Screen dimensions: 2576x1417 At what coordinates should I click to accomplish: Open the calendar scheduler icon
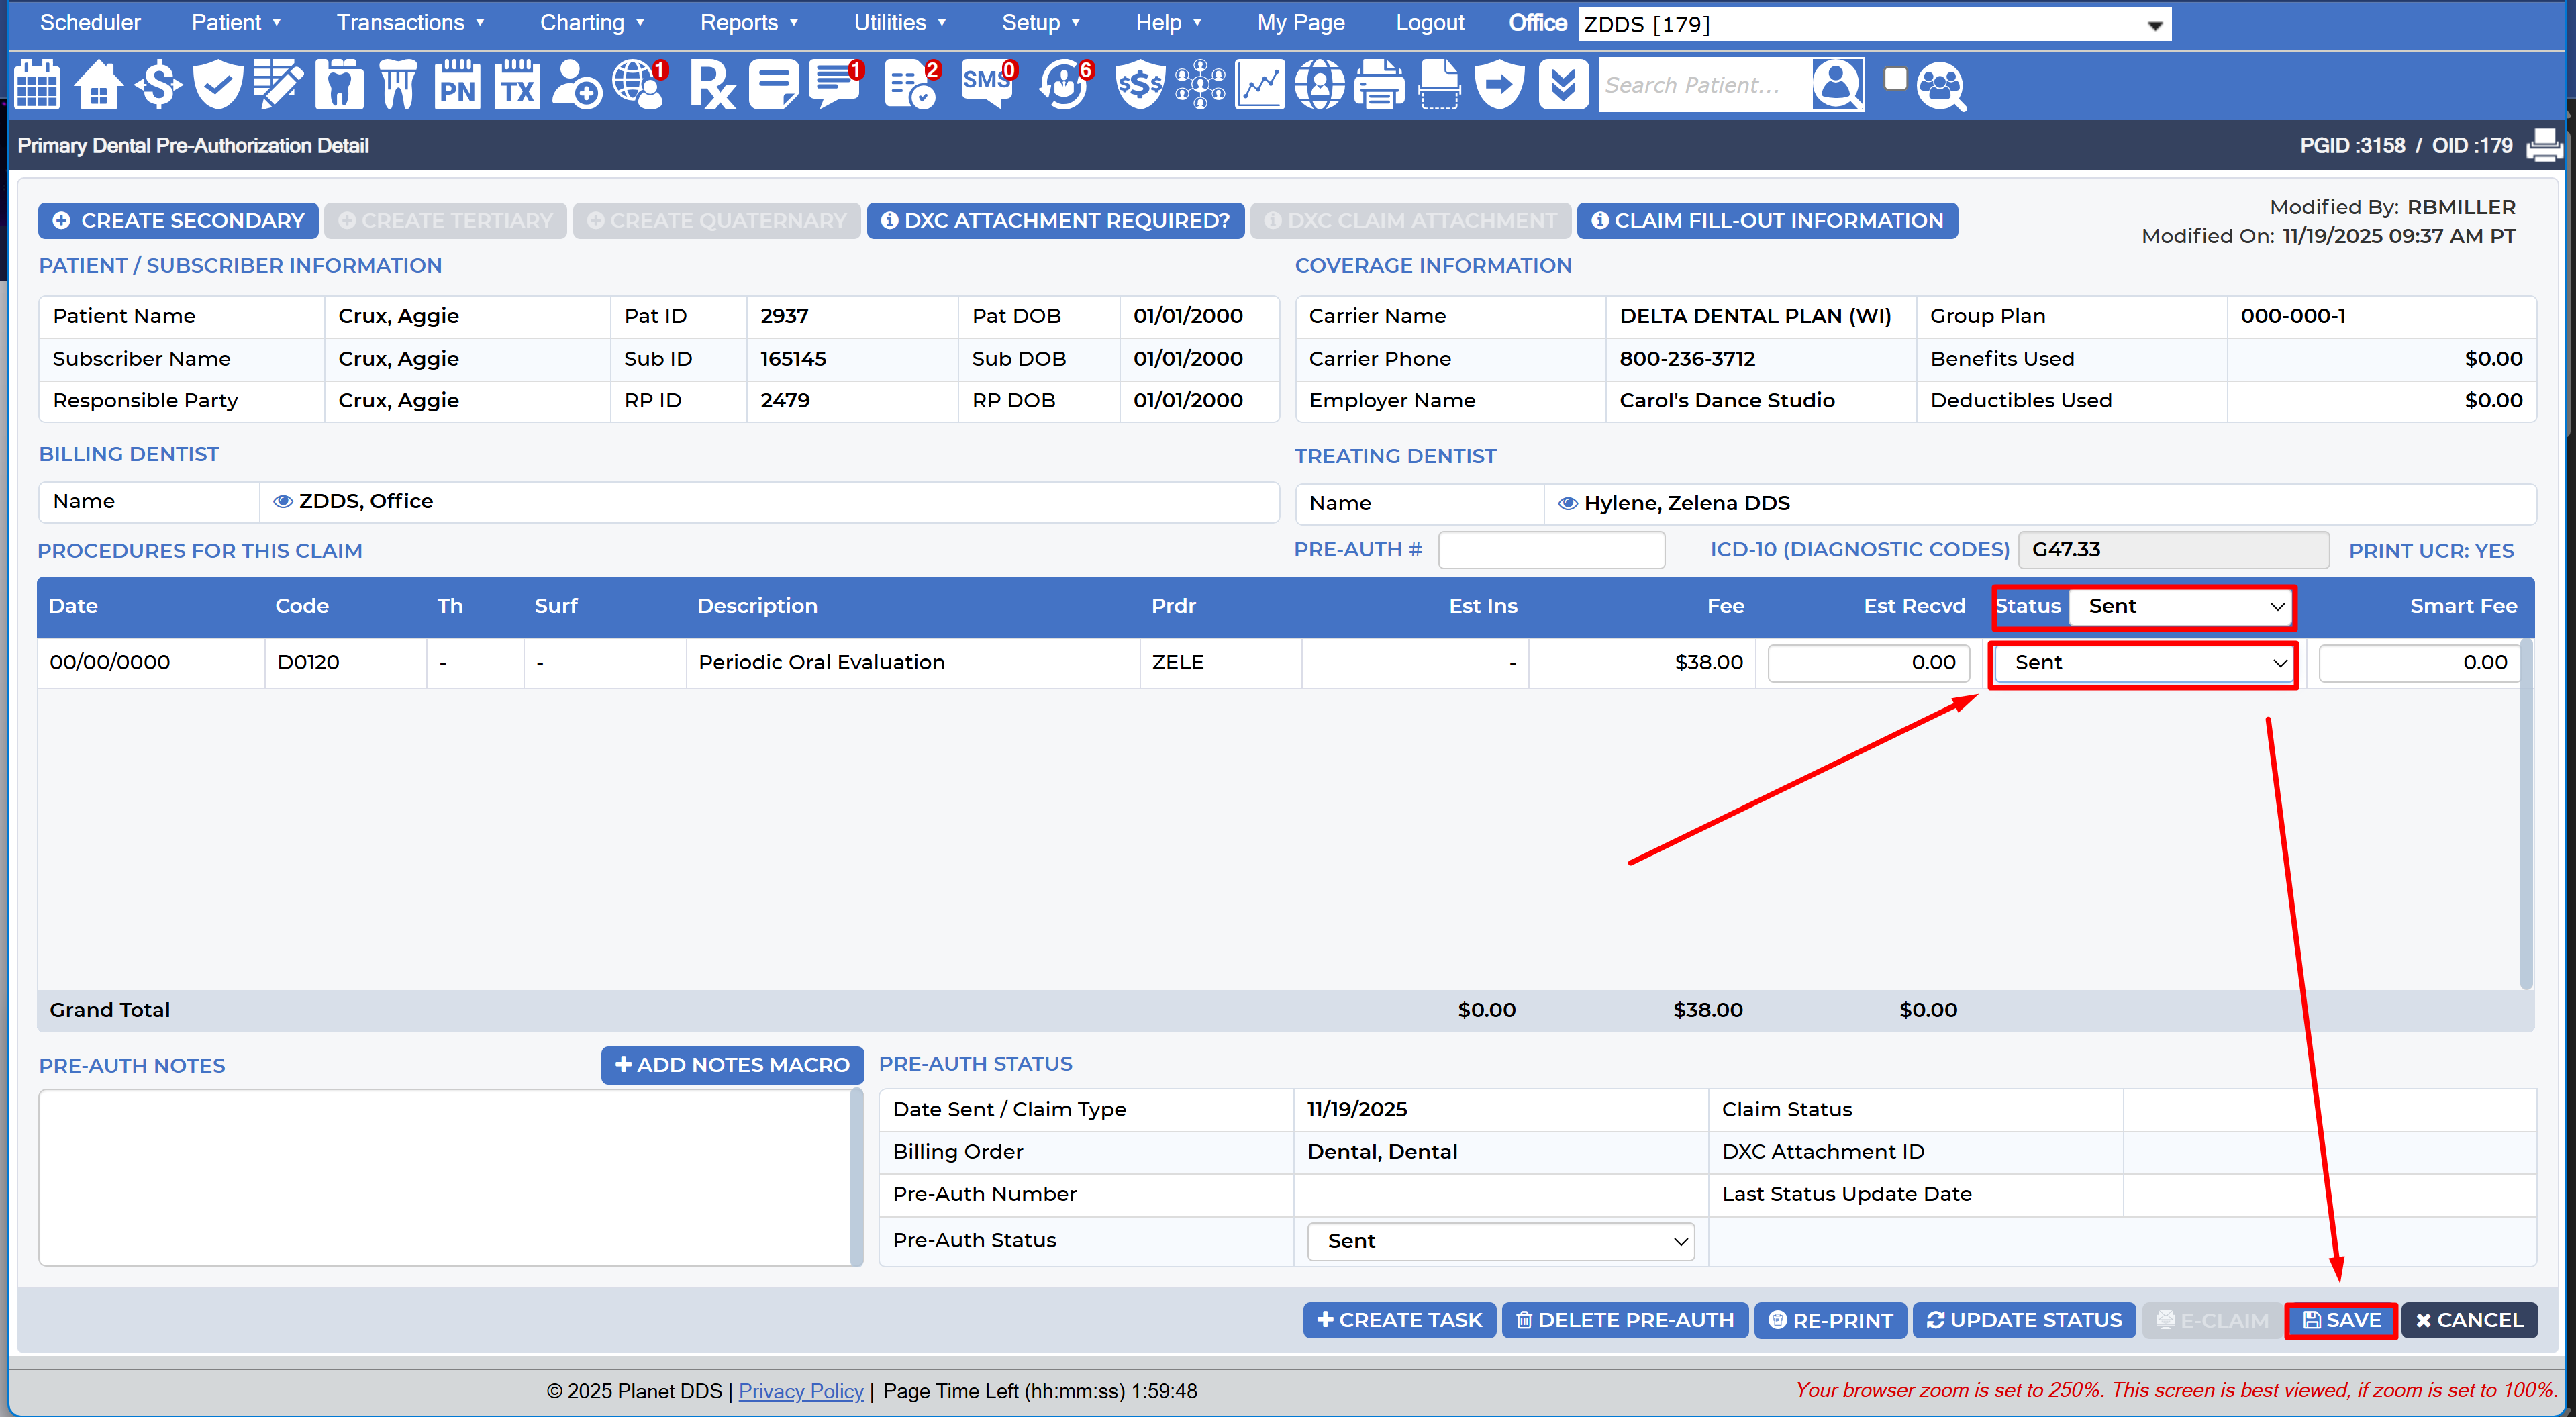[37, 85]
